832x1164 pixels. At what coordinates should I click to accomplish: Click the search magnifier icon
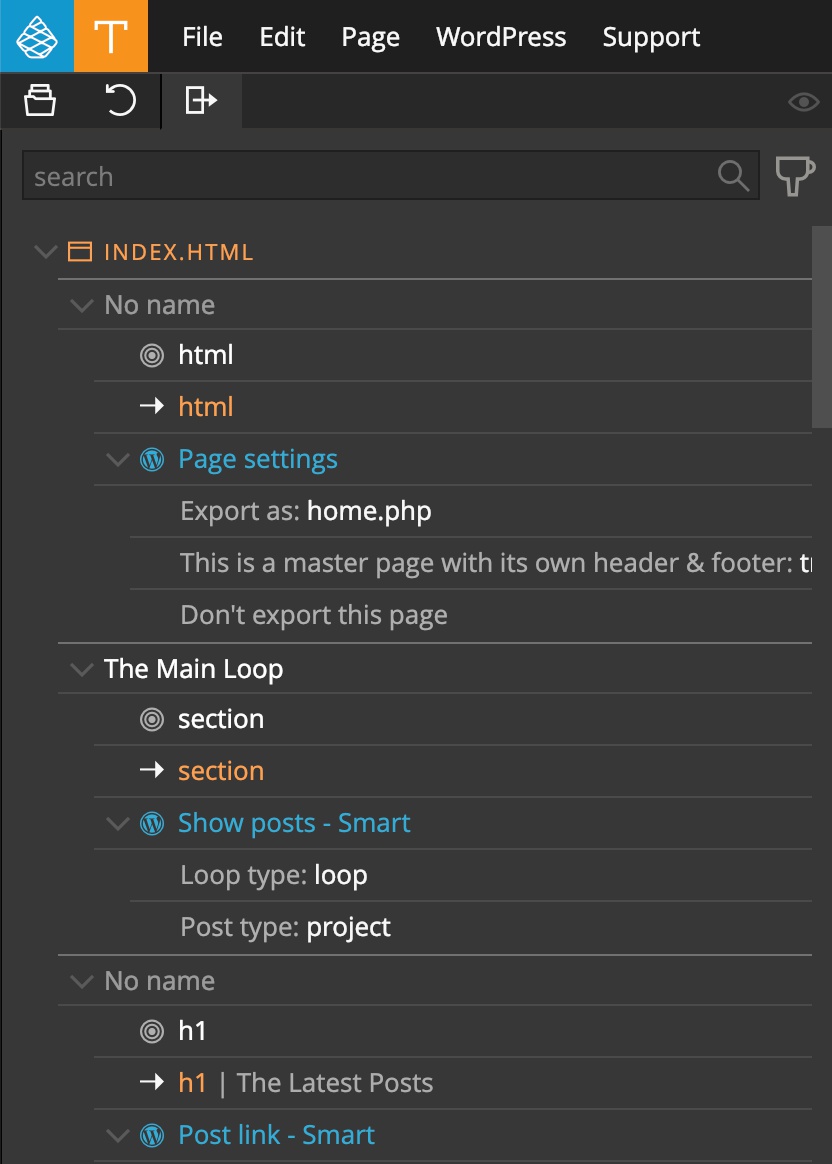[x=733, y=176]
